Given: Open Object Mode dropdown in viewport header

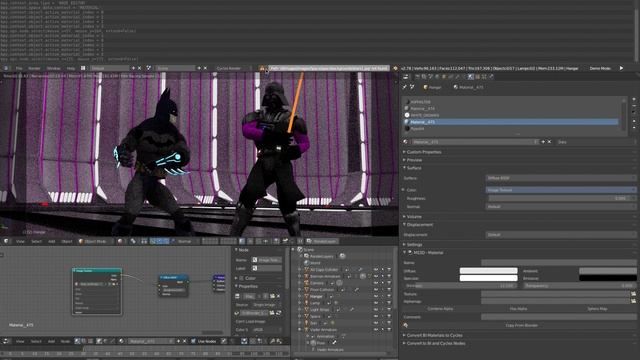Looking at the screenshot, I should (95, 241).
